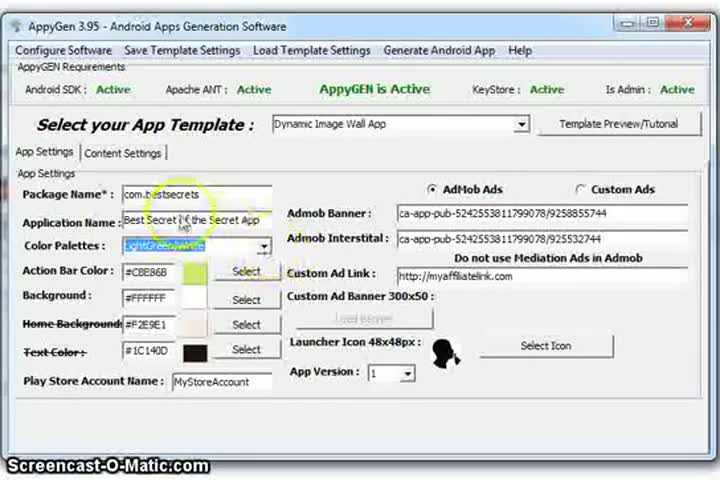
Task: Select the AdMob Ads radio button
Action: point(432,189)
